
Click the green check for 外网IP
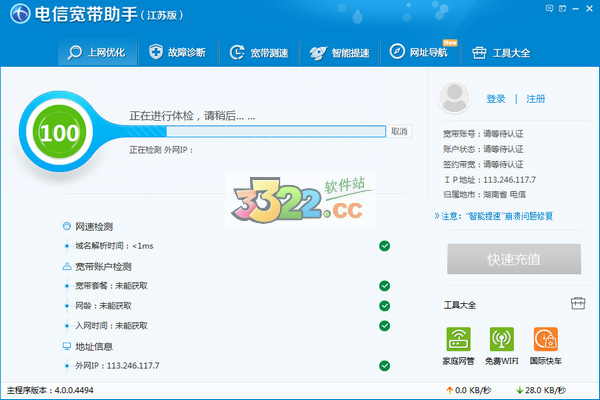click(385, 366)
